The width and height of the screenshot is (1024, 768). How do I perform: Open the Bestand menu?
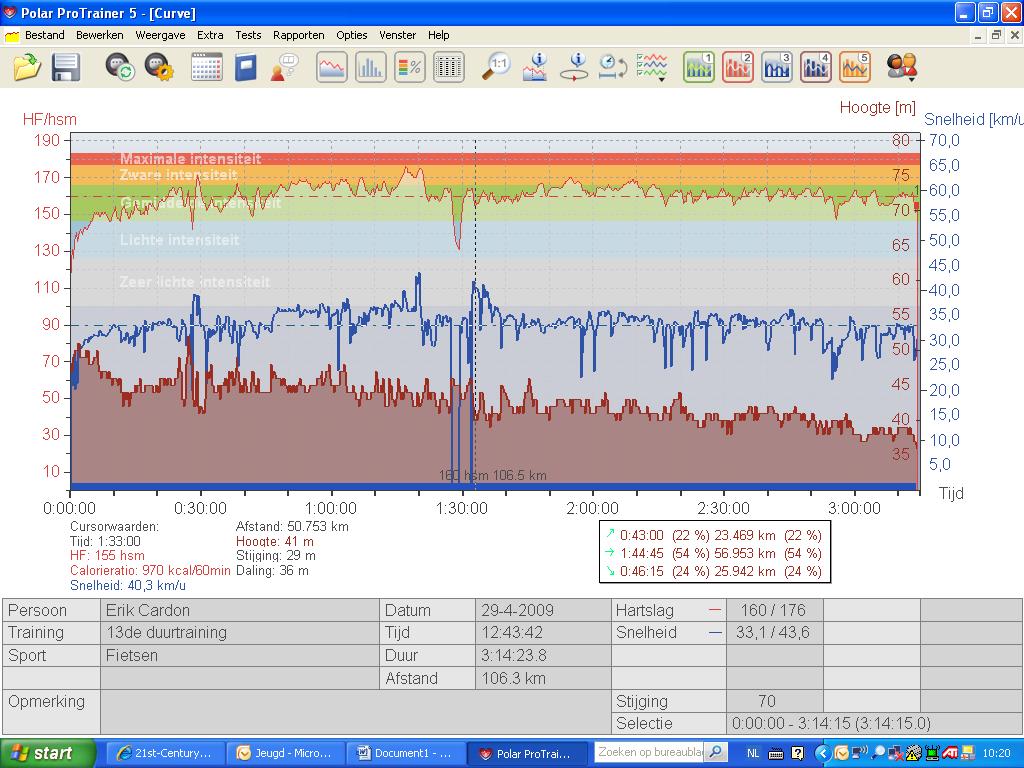44,35
